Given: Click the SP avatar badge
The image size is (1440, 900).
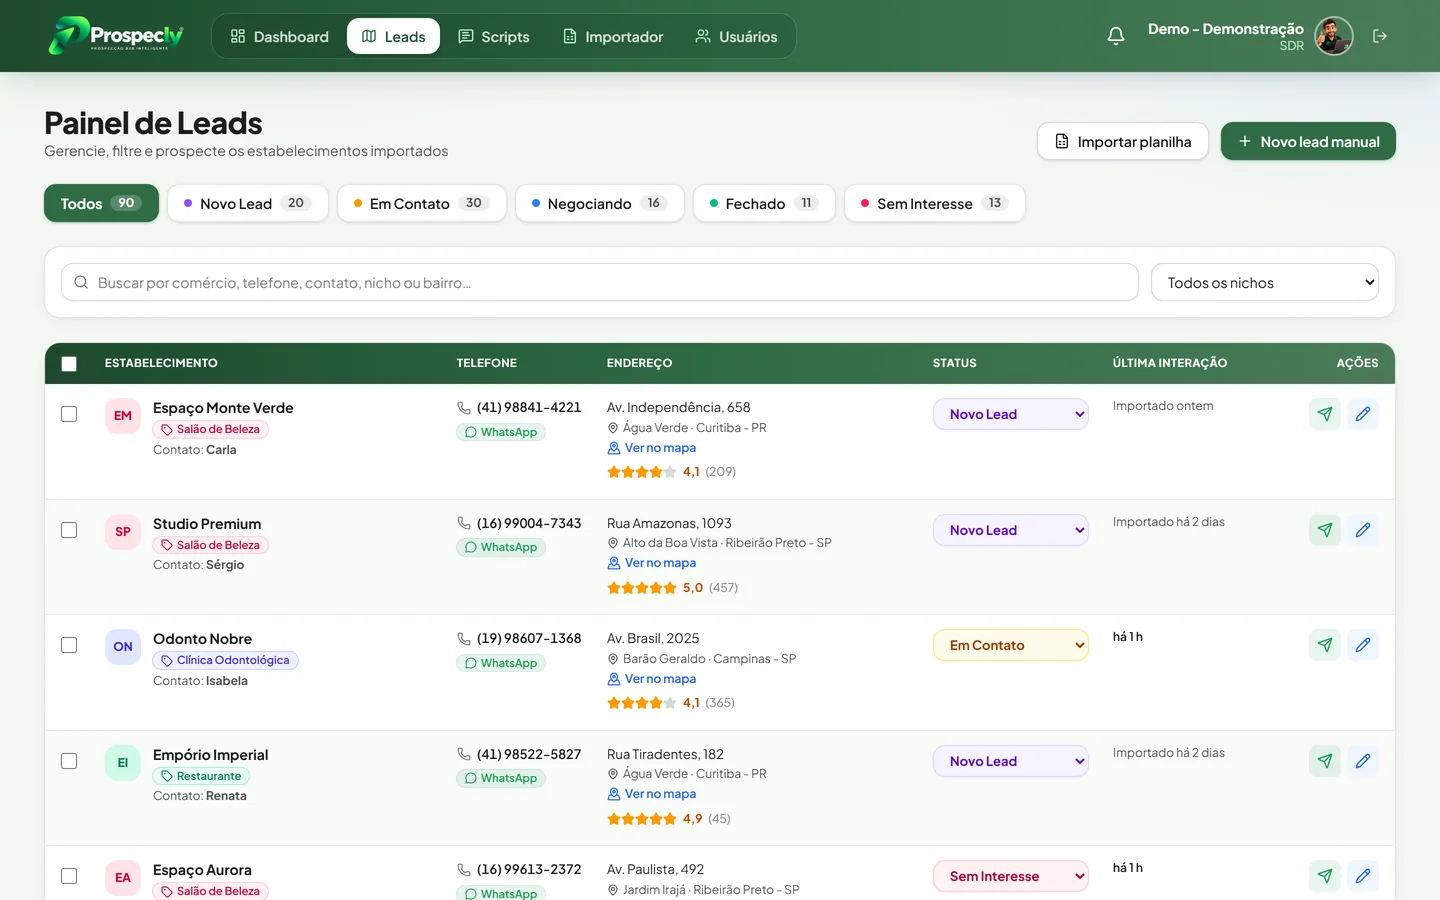Looking at the screenshot, I should pos(123,532).
